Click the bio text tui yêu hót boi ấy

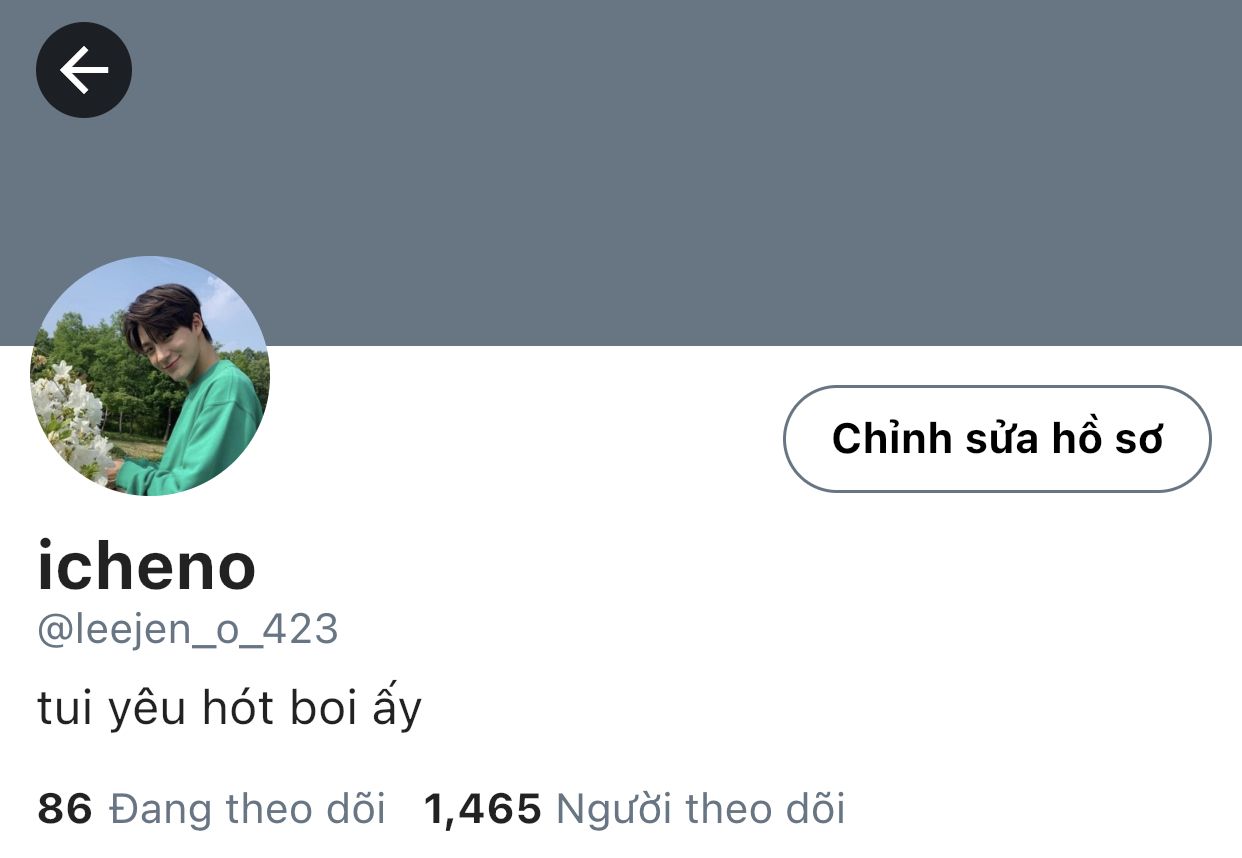(230, 708)
